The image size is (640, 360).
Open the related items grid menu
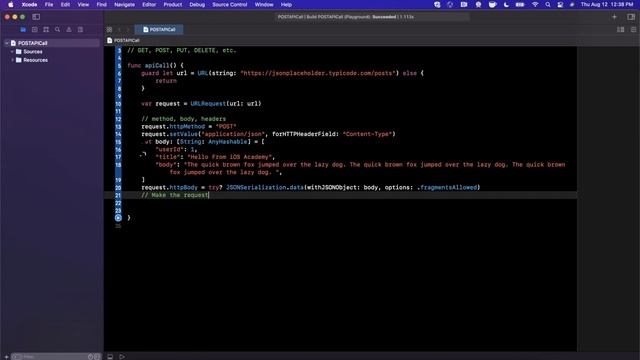[x=109, y=29]
